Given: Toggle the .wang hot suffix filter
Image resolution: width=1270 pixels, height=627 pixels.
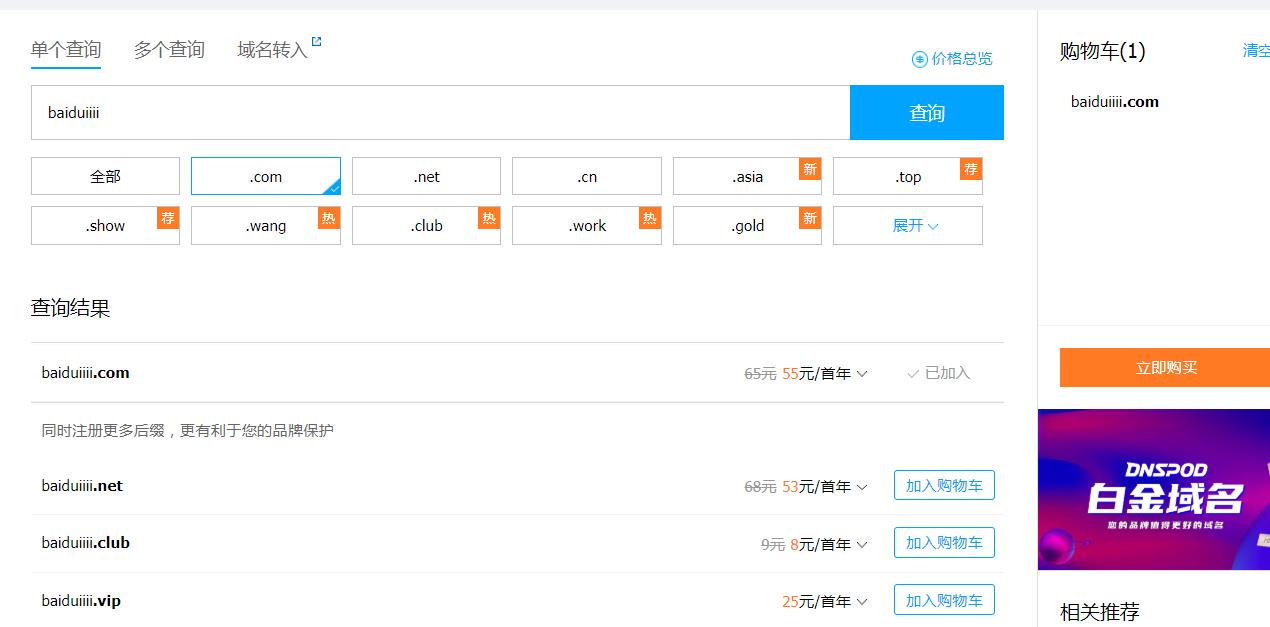Looking at the screenshot, I should click(265, 225).
